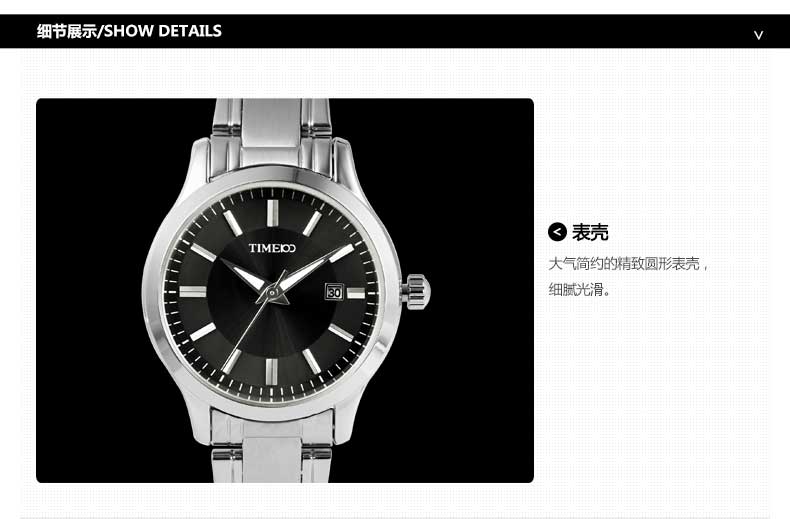The width and height of the screenshot is (790, 519).
Task: Click the upper metal bracelet band
Action: 272,132
